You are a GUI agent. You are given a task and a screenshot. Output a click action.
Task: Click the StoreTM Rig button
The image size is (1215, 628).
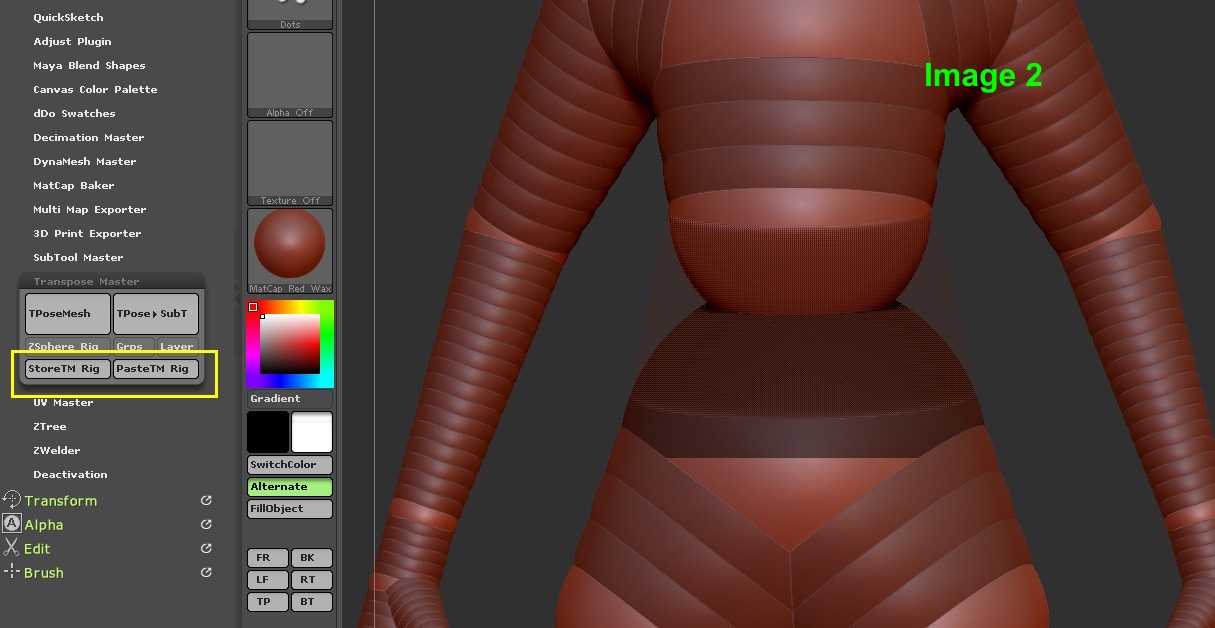click(67, 368)
